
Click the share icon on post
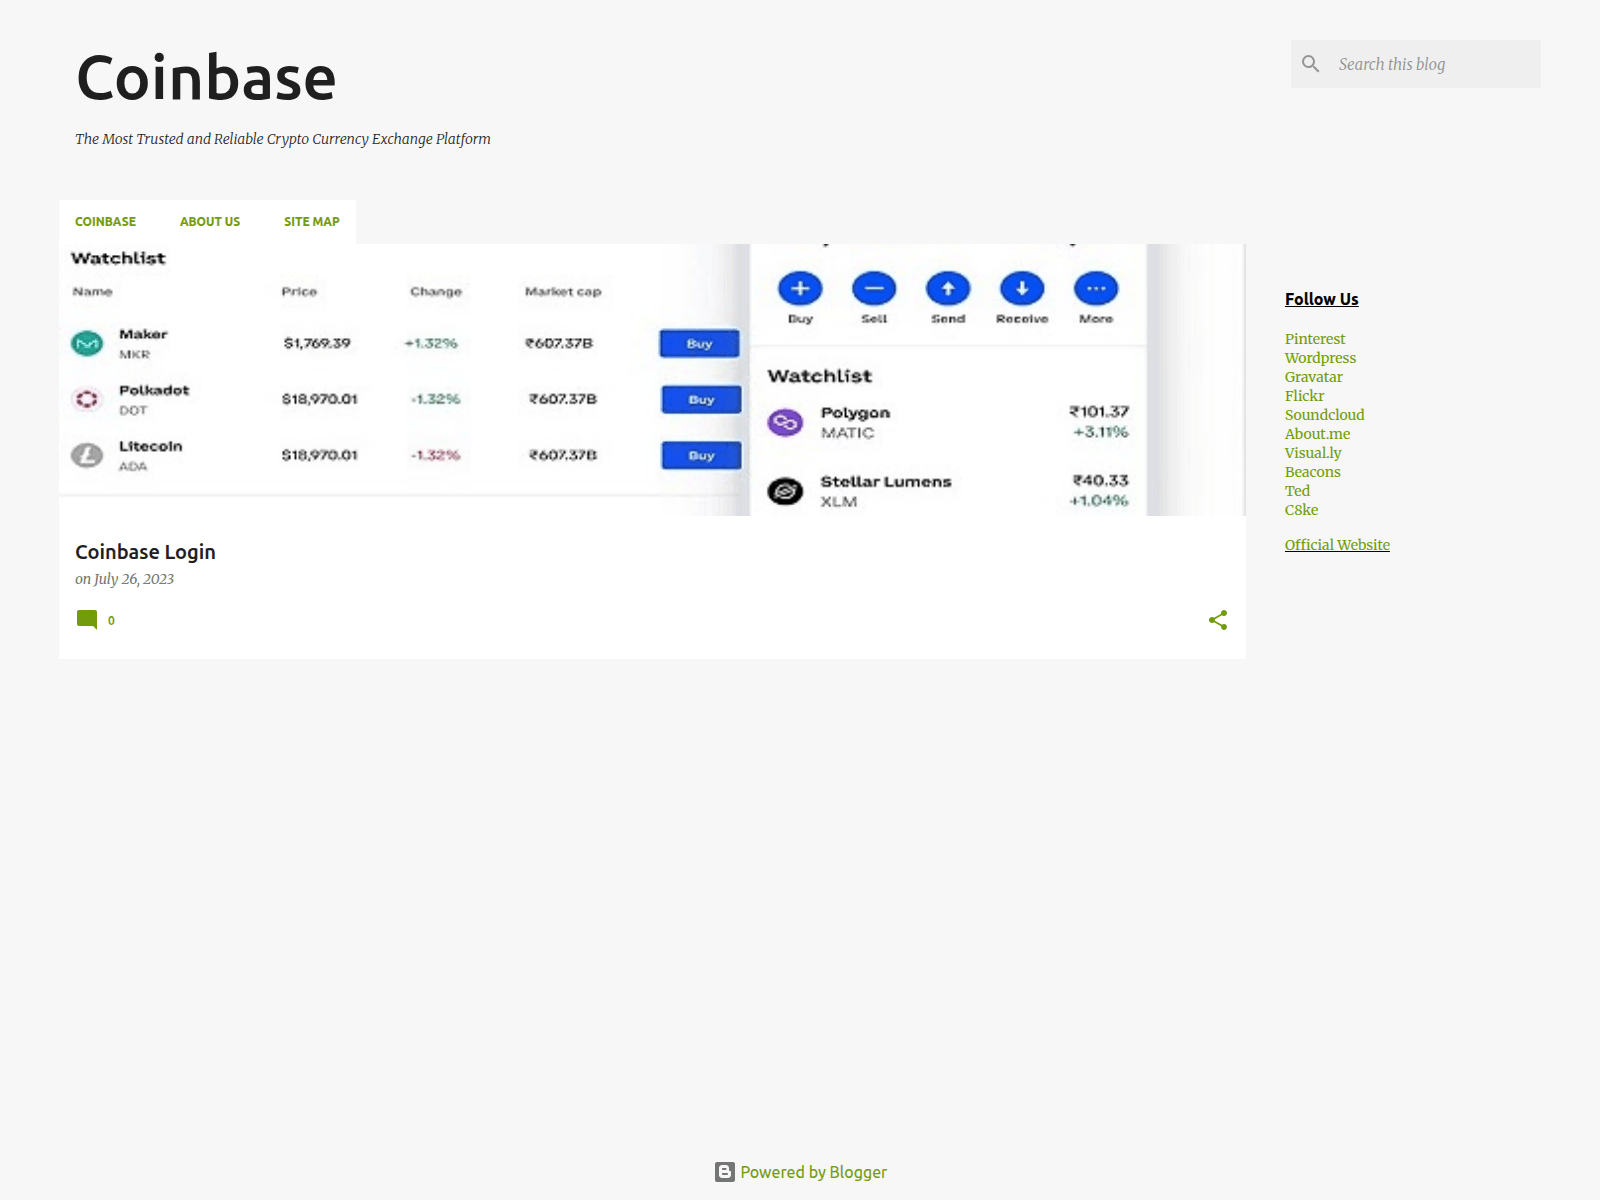(1218, 620)
